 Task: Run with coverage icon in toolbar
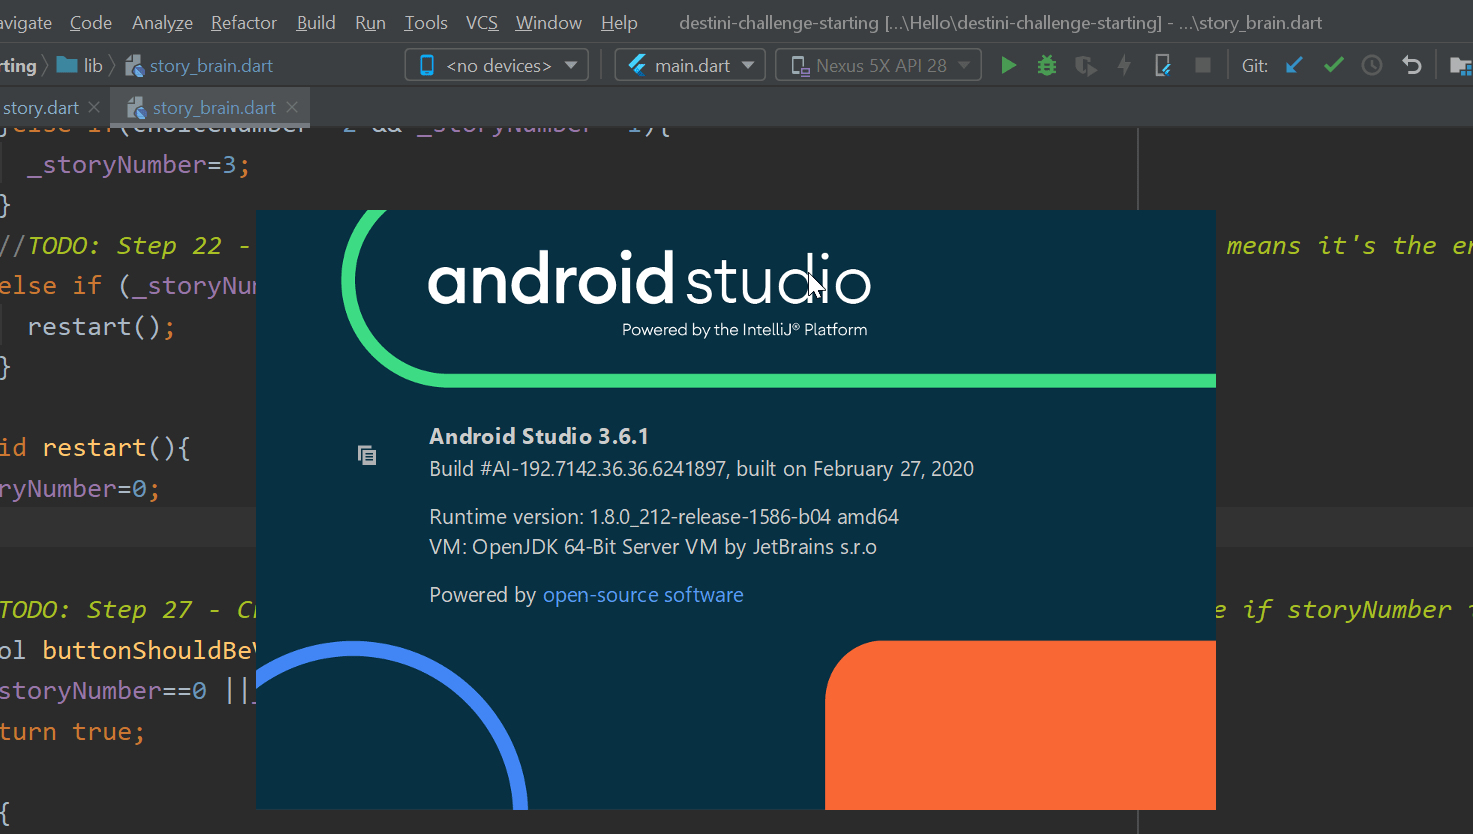tap(1085, 66)
